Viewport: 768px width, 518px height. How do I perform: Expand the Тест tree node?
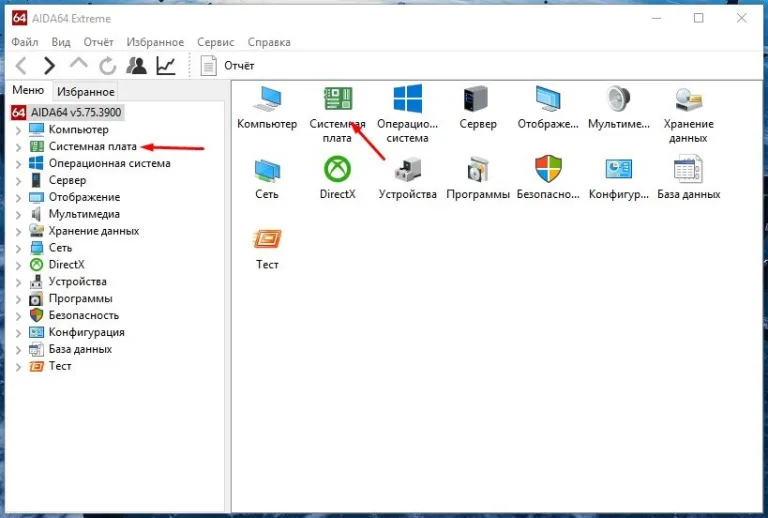click(x=18, y=367)
